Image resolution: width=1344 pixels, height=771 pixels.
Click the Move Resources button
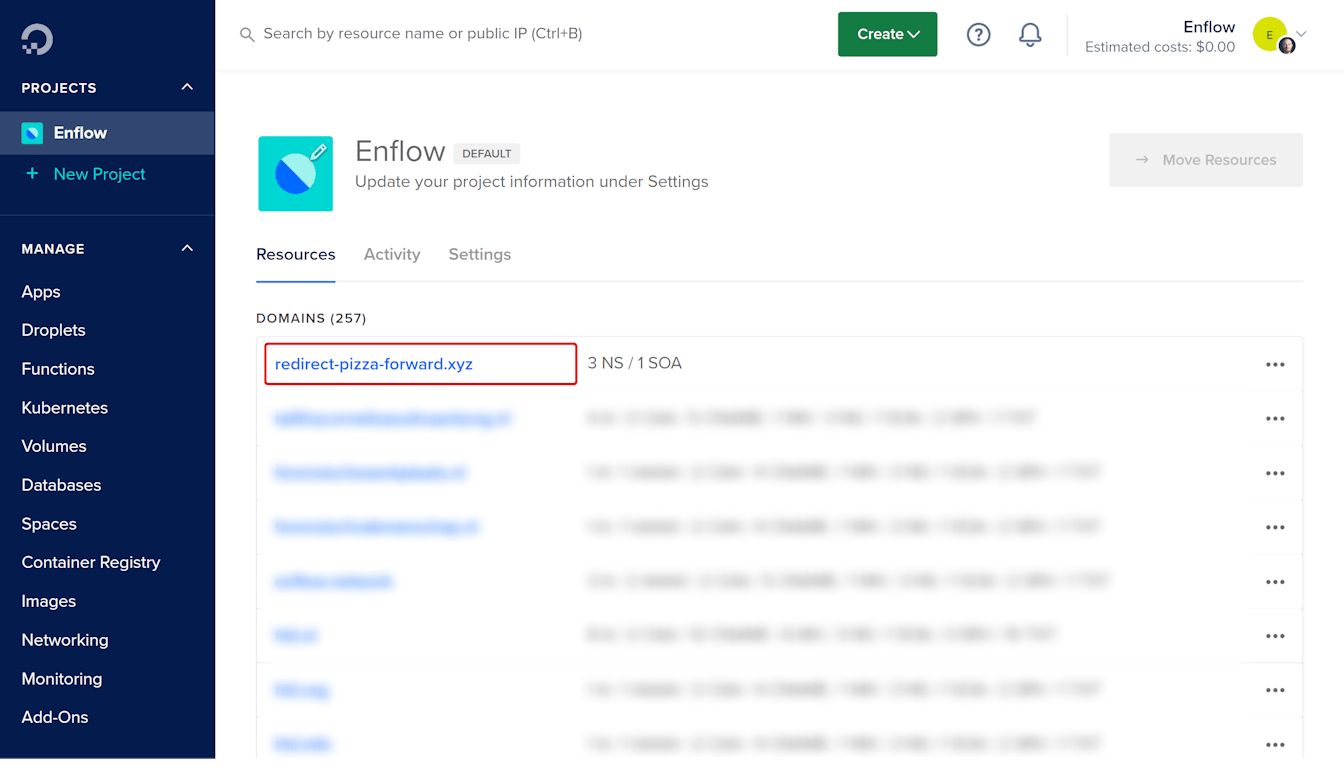pyautogui.click(x=1205, y=160)
